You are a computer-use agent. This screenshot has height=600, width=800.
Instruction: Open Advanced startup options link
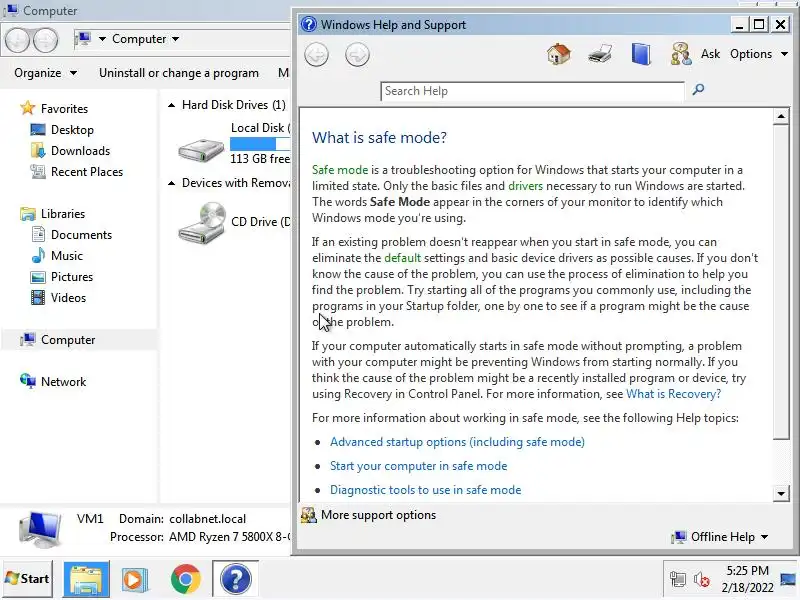click(457, 442)
